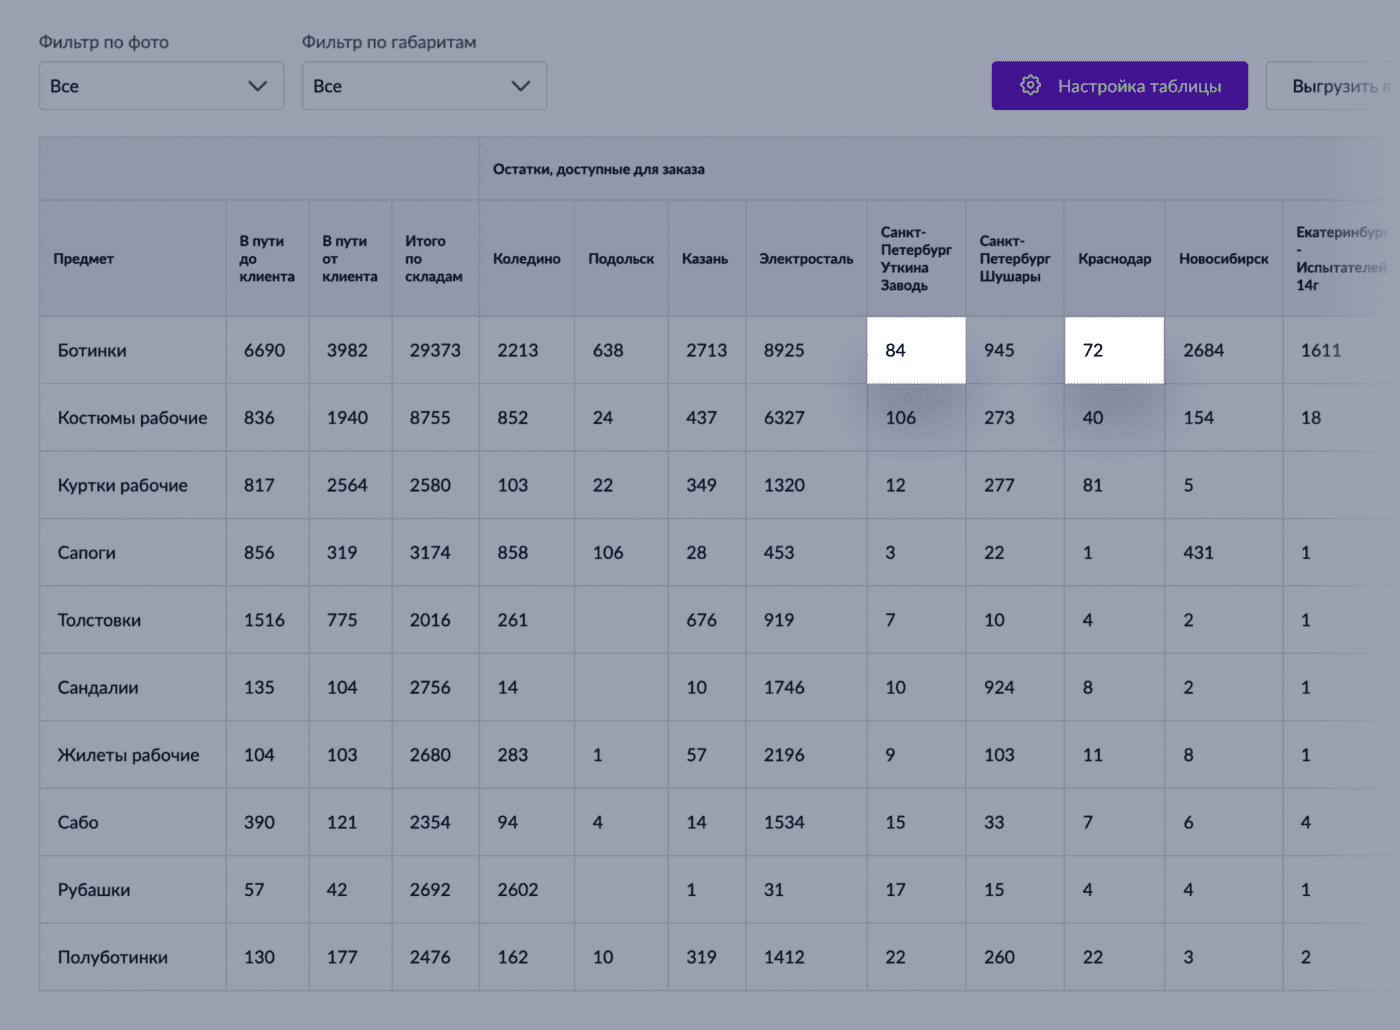
Task: Click the В пути до клиента header
Action: [x=266, y=259]
